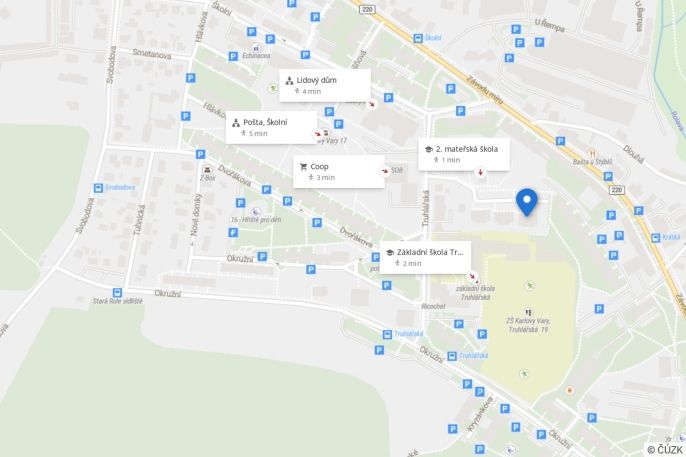This screenshot has width=686, height=457.
Task: Click the Krátká bus stop icon
Action: click(x=655, y=238)
